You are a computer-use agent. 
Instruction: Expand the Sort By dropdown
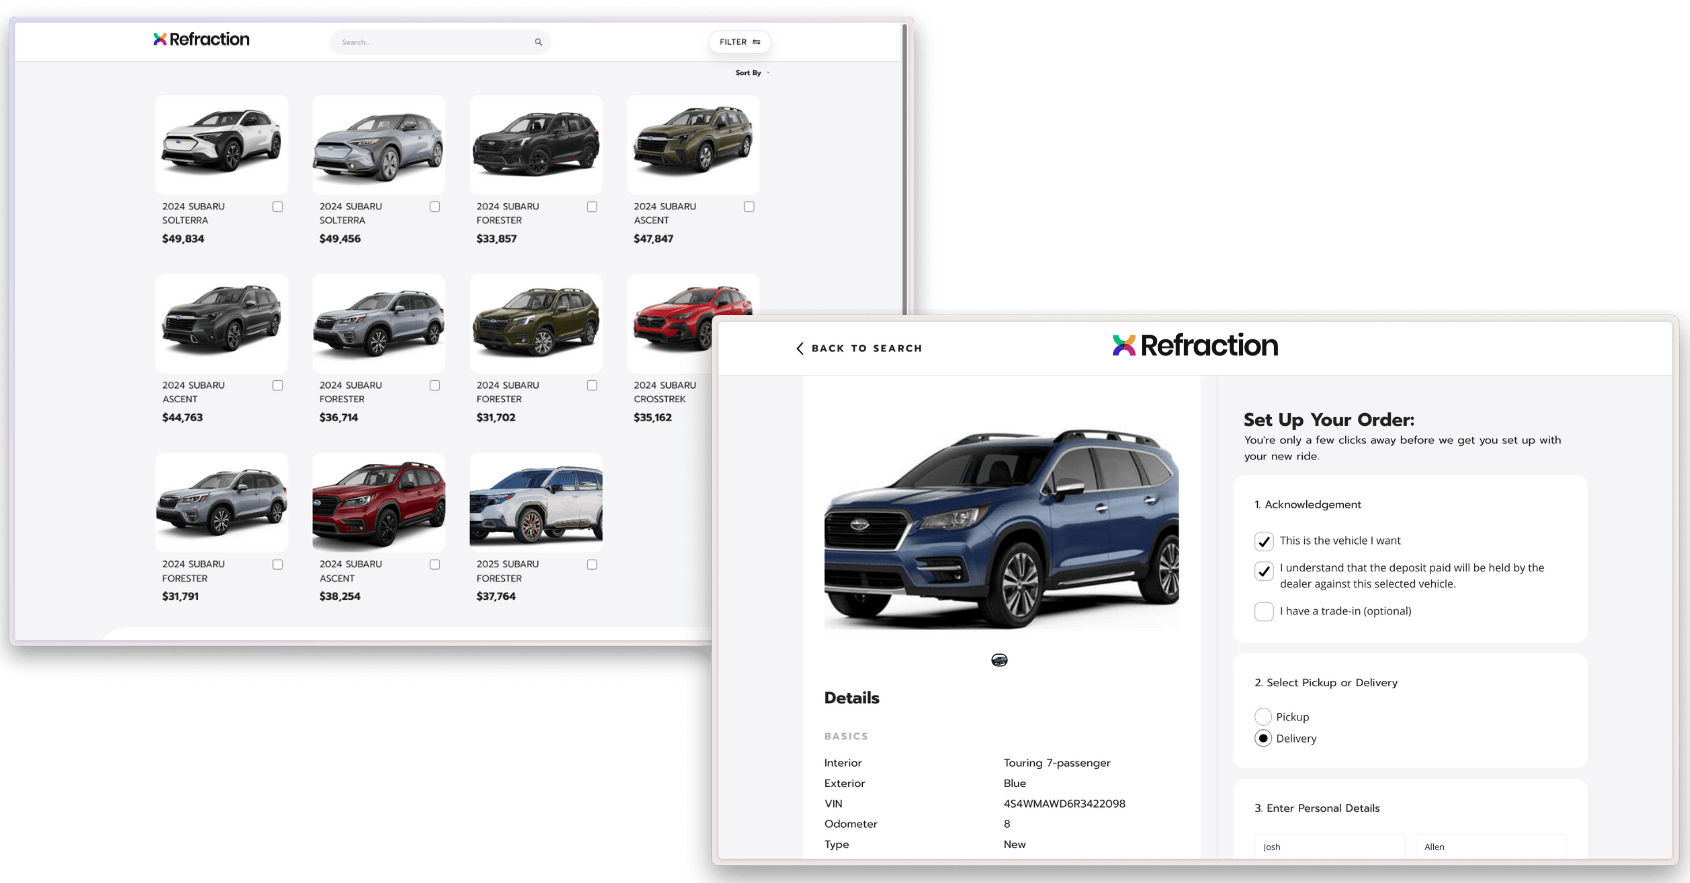[x=752, y=73]
